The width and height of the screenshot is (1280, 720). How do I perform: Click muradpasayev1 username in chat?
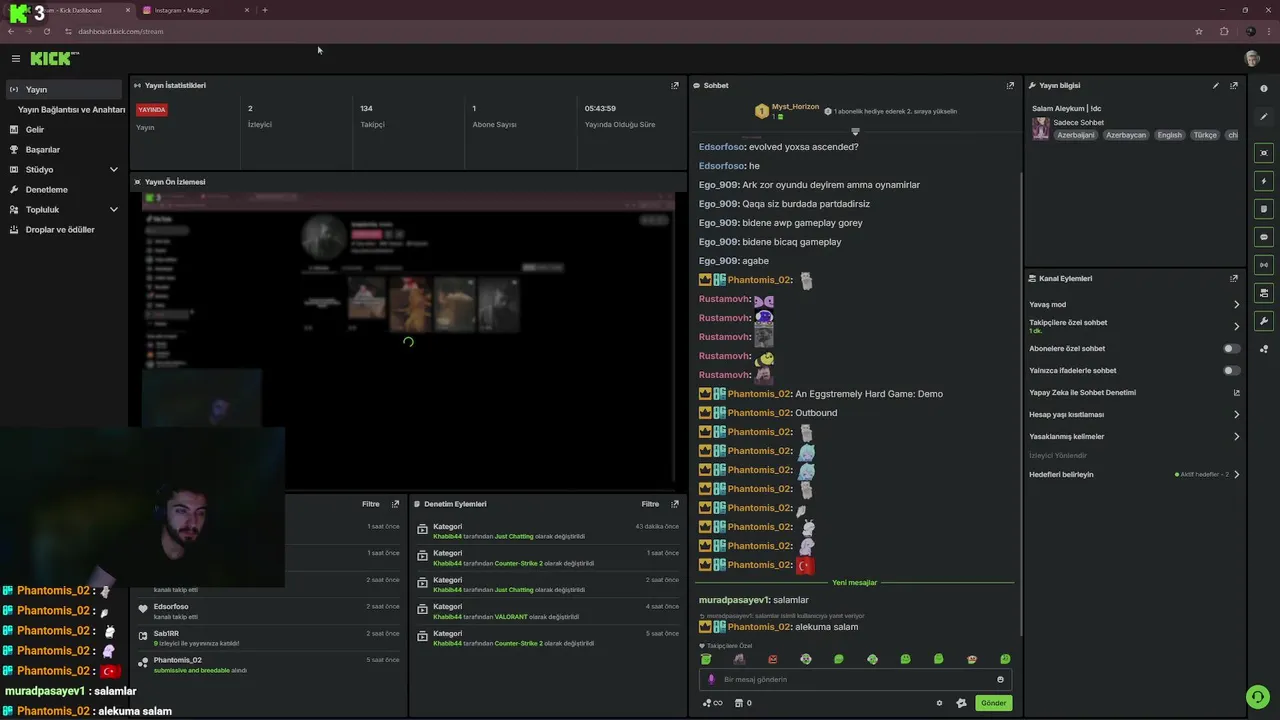coord(734,600)
